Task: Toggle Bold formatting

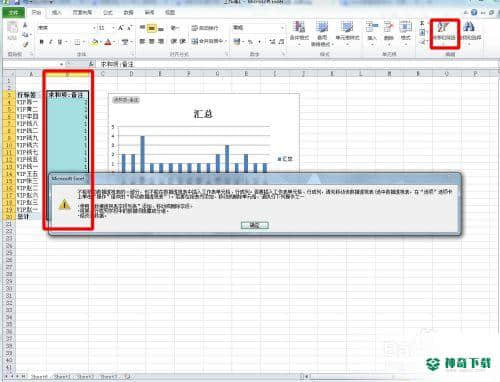Action: point(41,42)
